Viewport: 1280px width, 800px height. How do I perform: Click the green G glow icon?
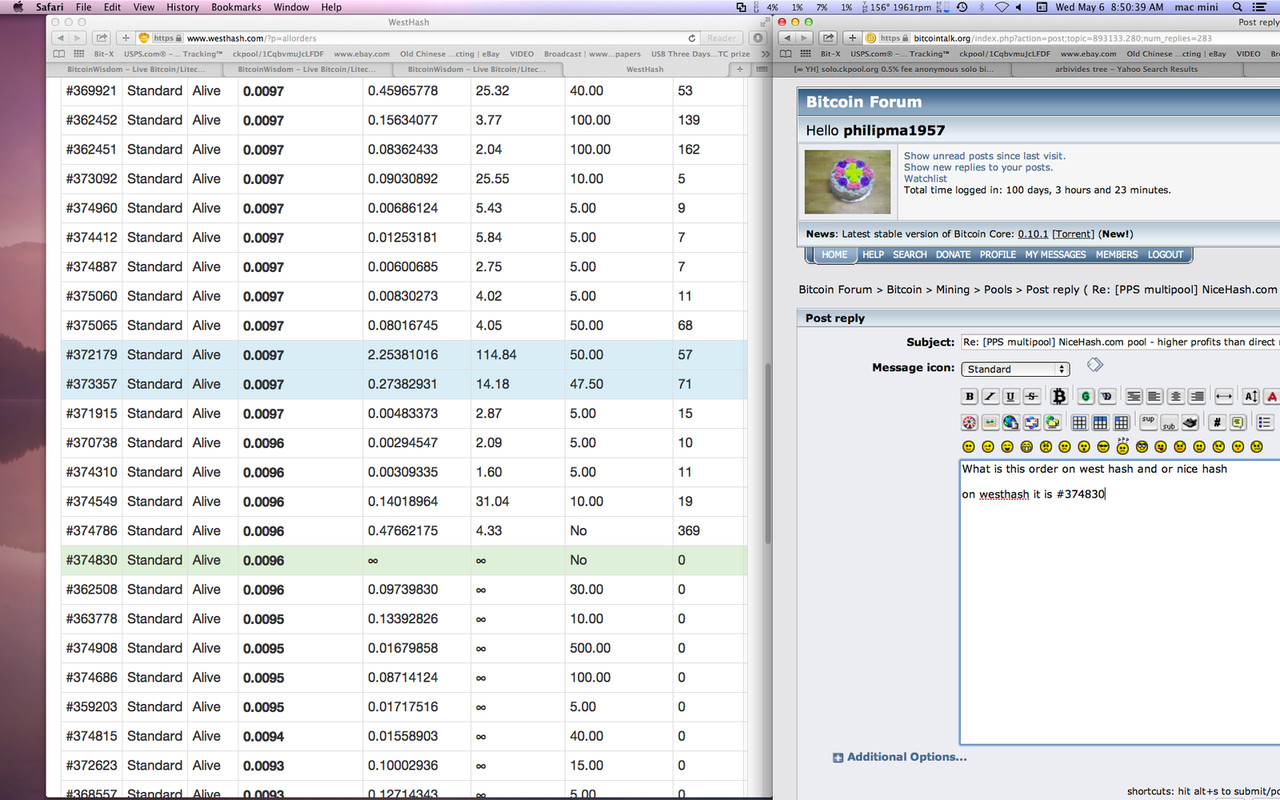click(1086, 396)
